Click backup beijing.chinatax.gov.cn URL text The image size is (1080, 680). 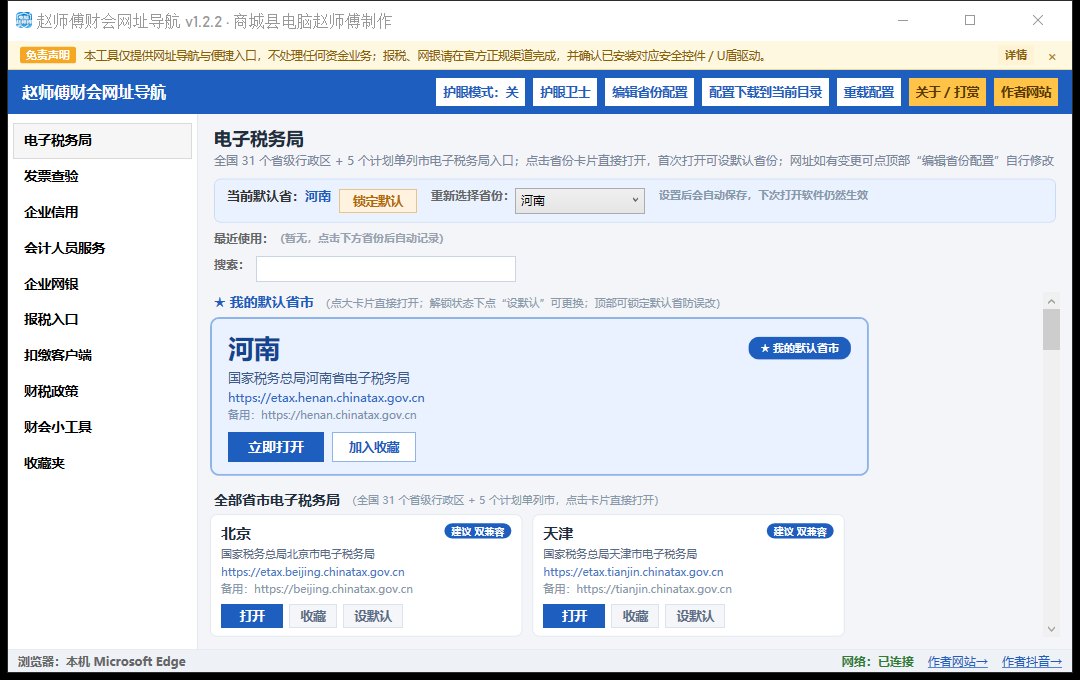click(x=333, y=589)
